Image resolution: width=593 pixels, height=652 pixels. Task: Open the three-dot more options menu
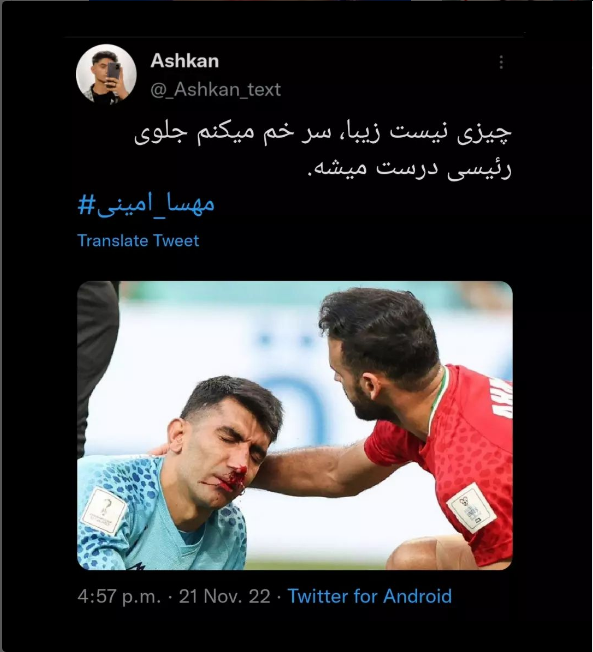click(x=501, y=62)
